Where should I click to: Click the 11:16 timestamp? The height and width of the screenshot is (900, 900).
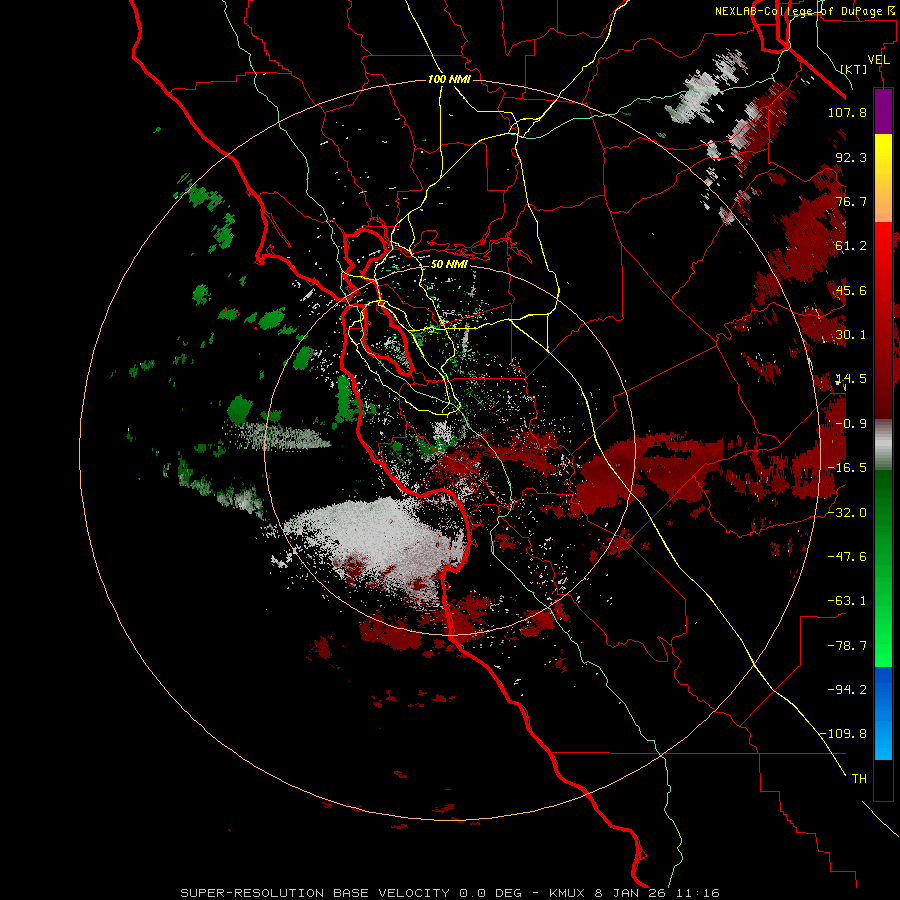point(697,893)
